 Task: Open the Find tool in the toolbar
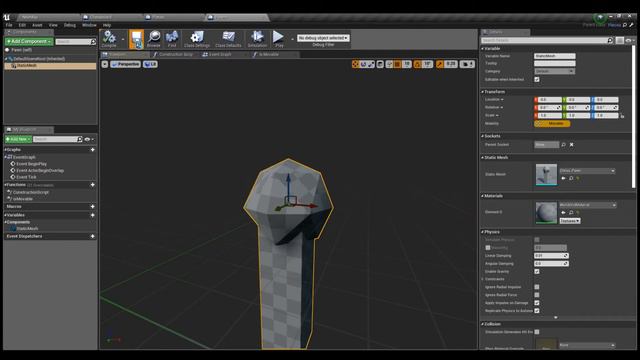point(172,39)
